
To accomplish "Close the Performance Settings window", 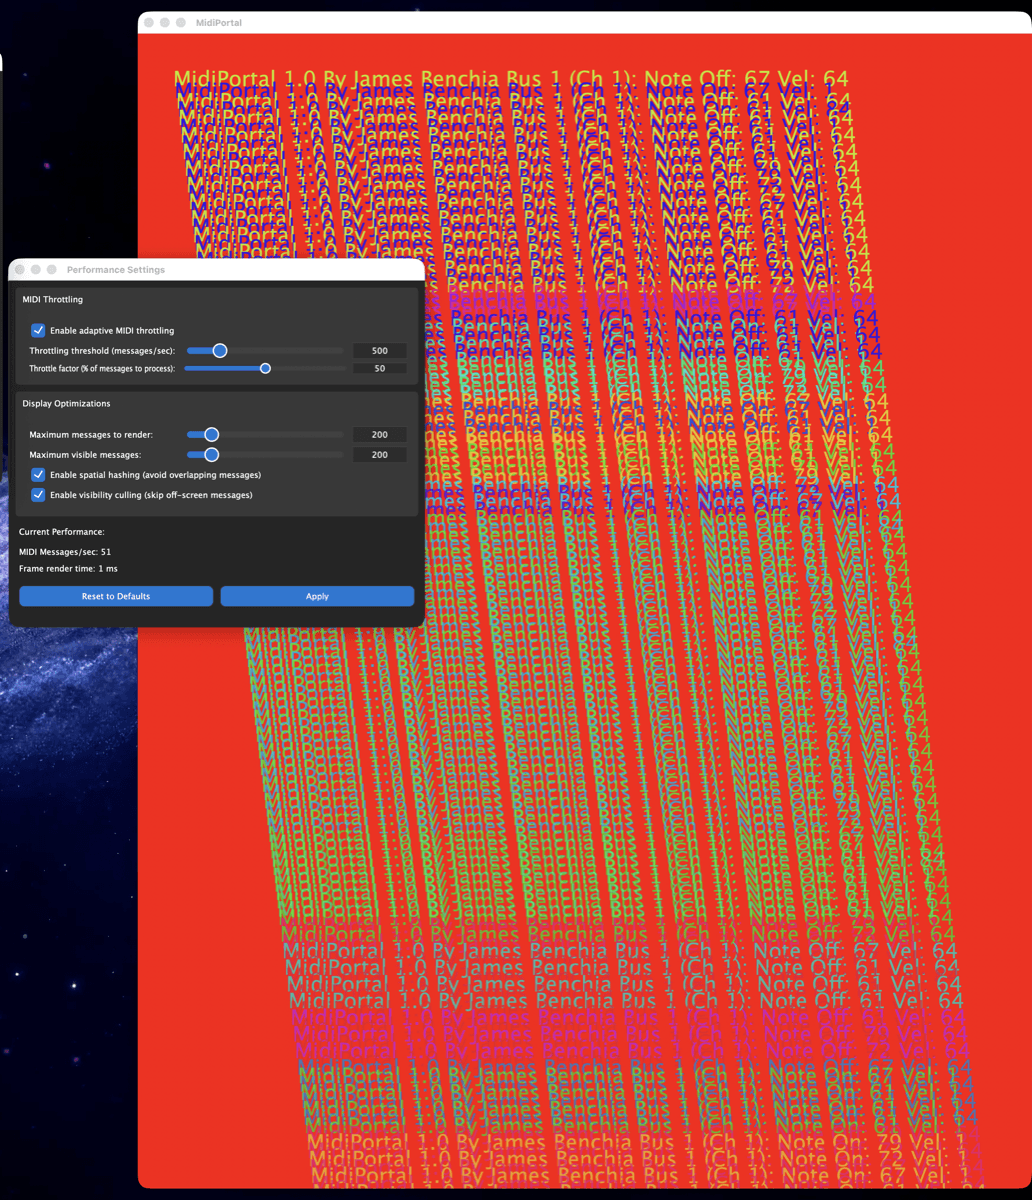I will click(20, 270).
